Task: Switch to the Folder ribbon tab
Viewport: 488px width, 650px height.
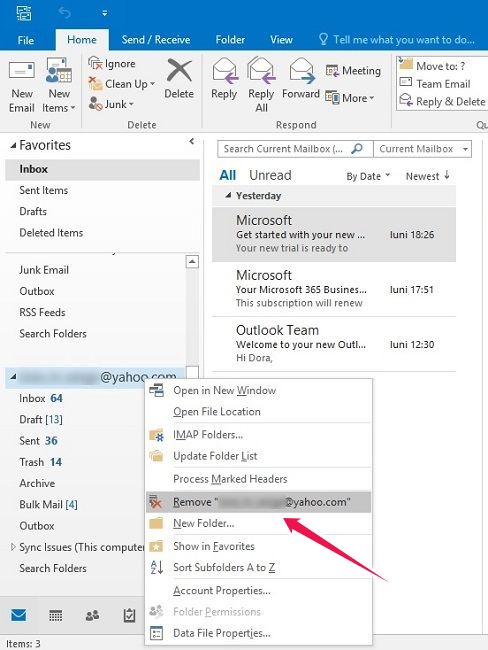Action: 230,39
